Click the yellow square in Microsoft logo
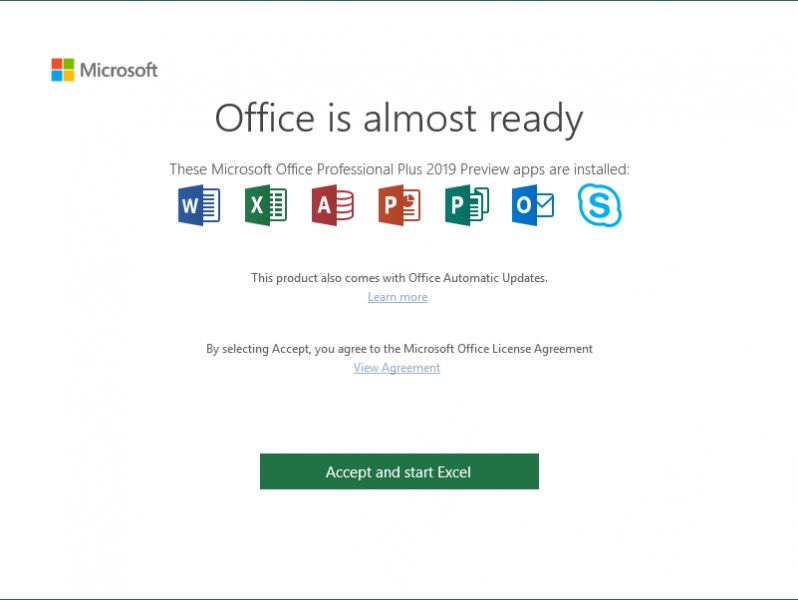798x600 pixels. click(69, 76)
